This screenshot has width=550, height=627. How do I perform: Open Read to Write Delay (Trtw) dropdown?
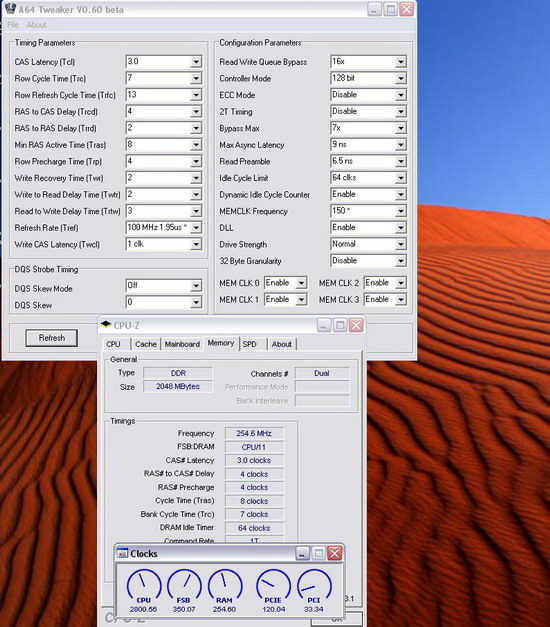[x=196, y=211]
